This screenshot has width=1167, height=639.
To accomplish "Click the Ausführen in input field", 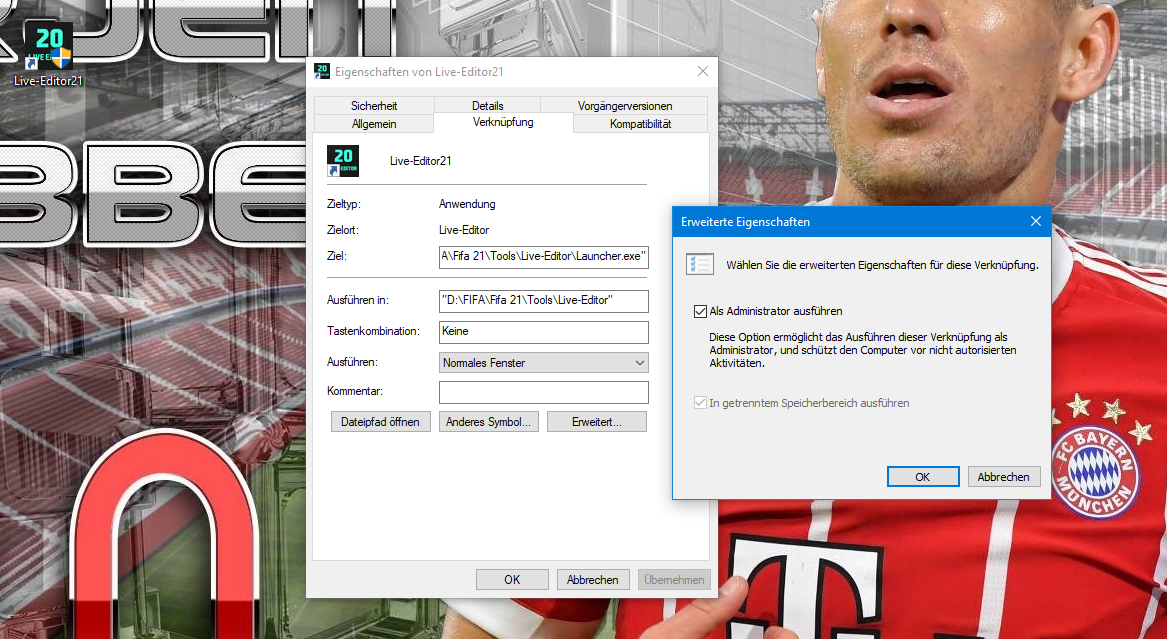I will 543,301.
